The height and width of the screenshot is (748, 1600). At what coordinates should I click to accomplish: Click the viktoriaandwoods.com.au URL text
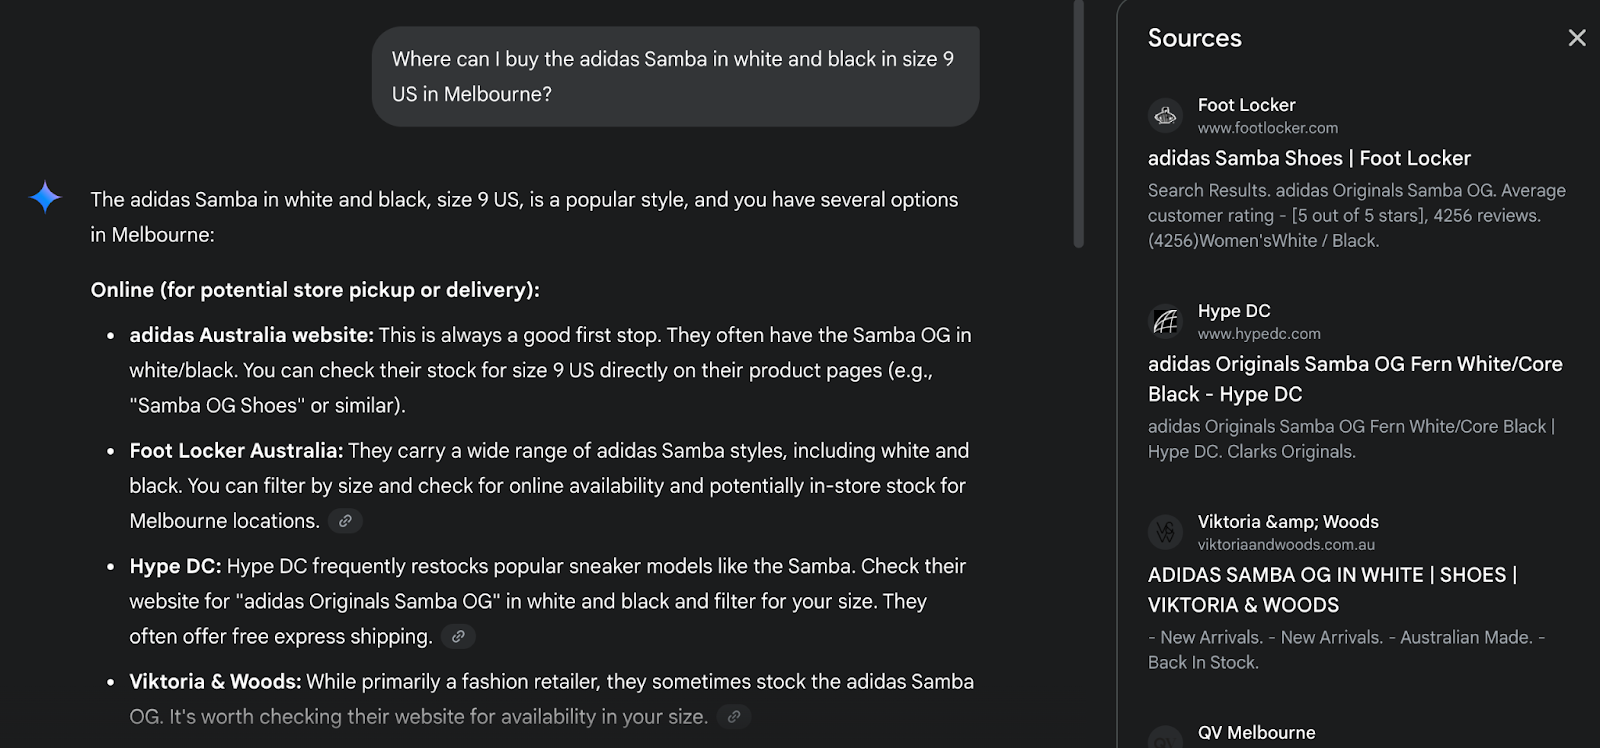click(x=1286, y=545)
